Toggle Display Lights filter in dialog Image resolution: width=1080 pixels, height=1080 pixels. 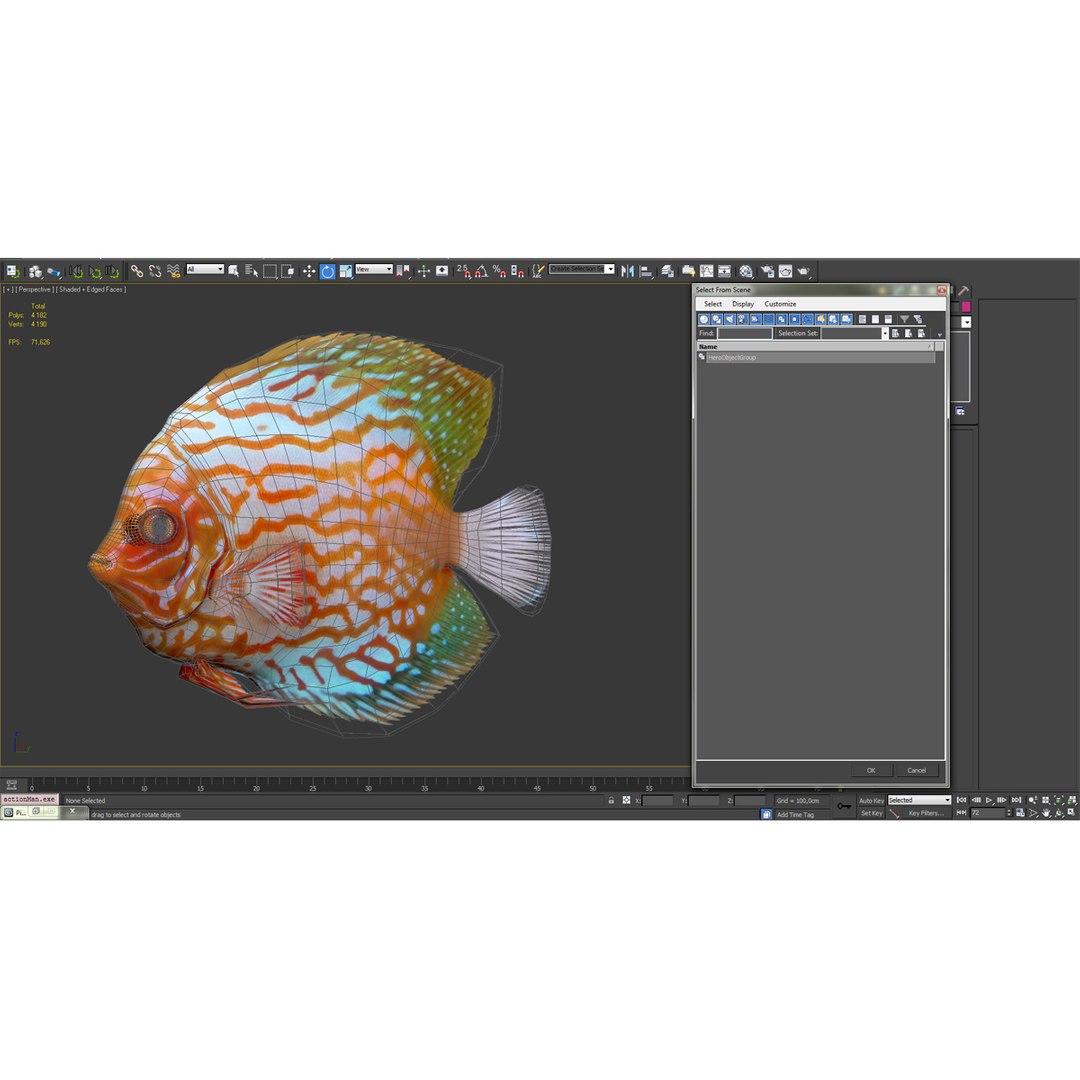coord(729,319)
